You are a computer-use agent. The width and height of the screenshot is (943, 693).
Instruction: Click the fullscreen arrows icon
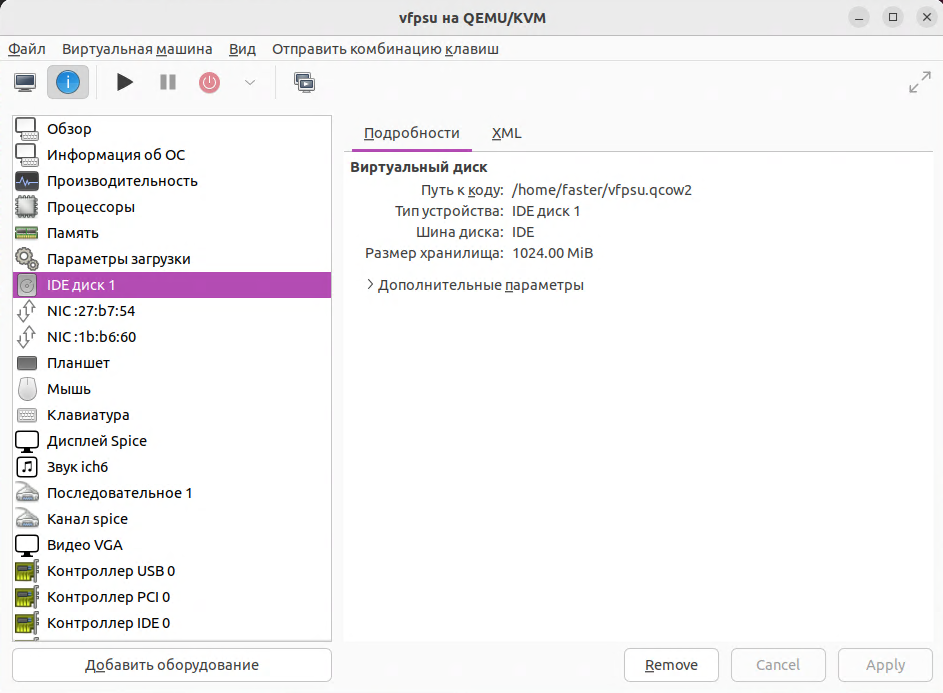pos(919,83)
